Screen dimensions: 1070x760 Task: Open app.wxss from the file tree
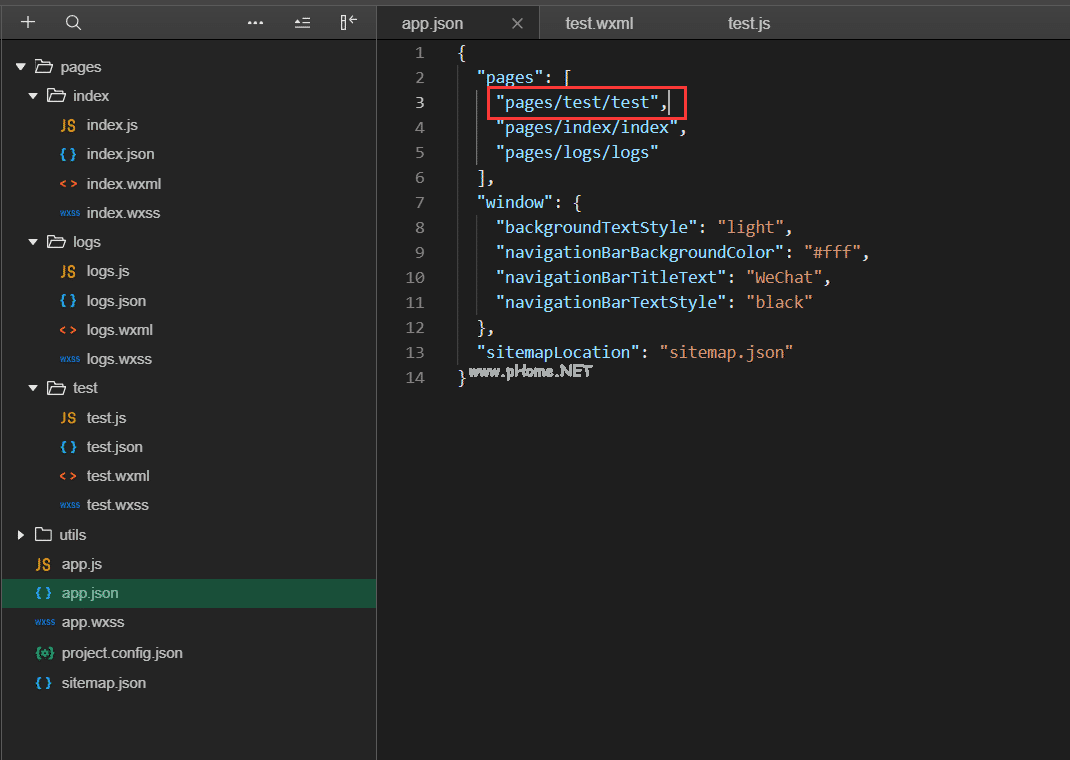point(93,622)
